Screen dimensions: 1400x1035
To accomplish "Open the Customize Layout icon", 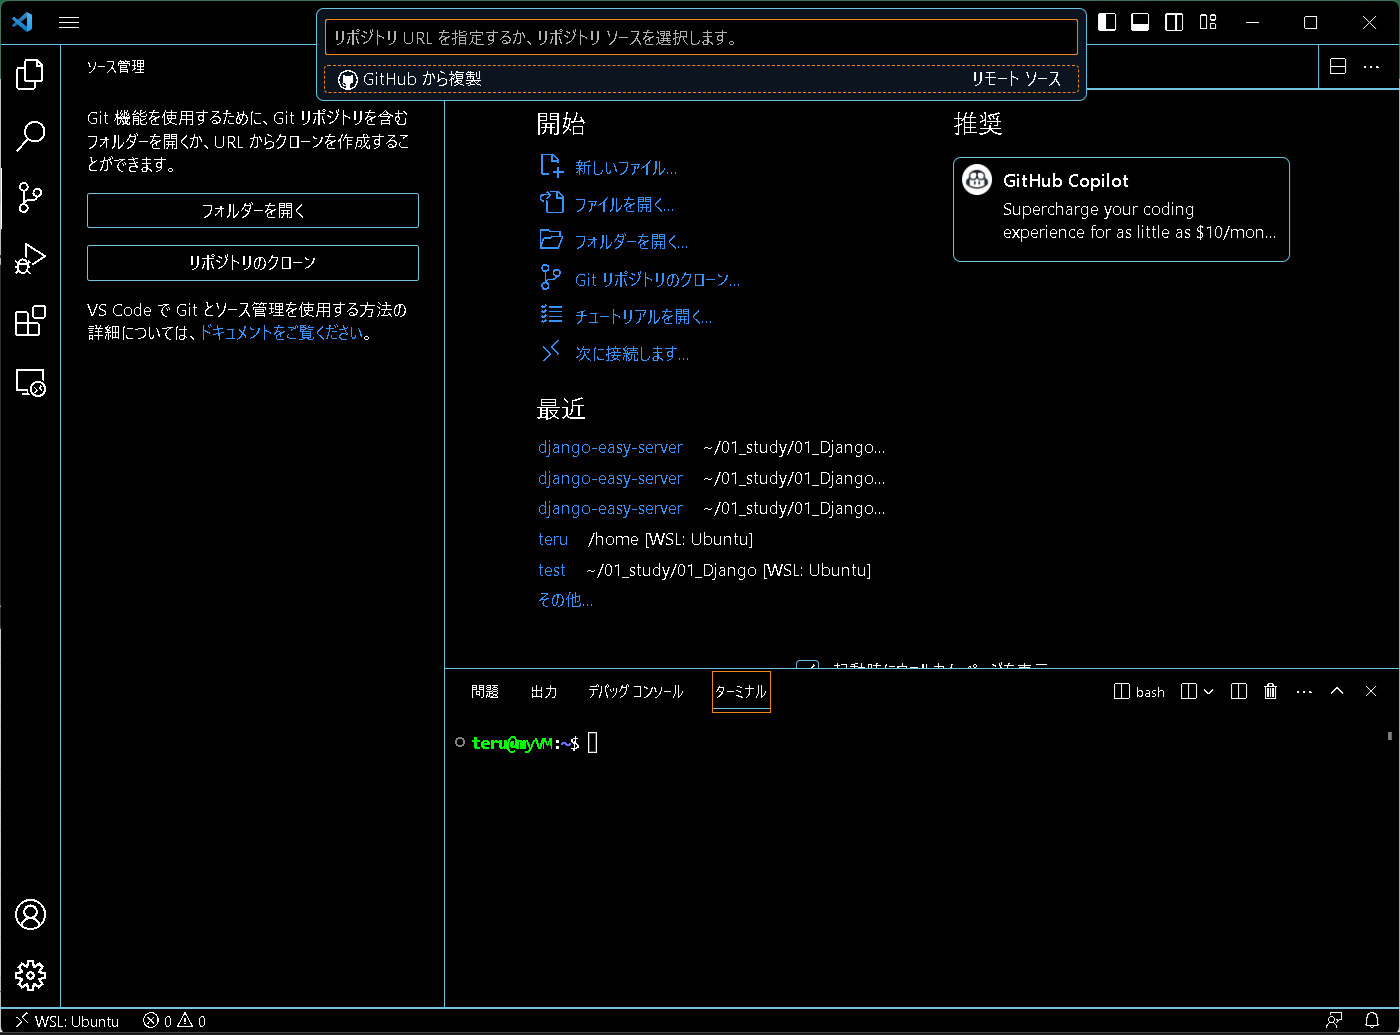I will (1208, 22).
